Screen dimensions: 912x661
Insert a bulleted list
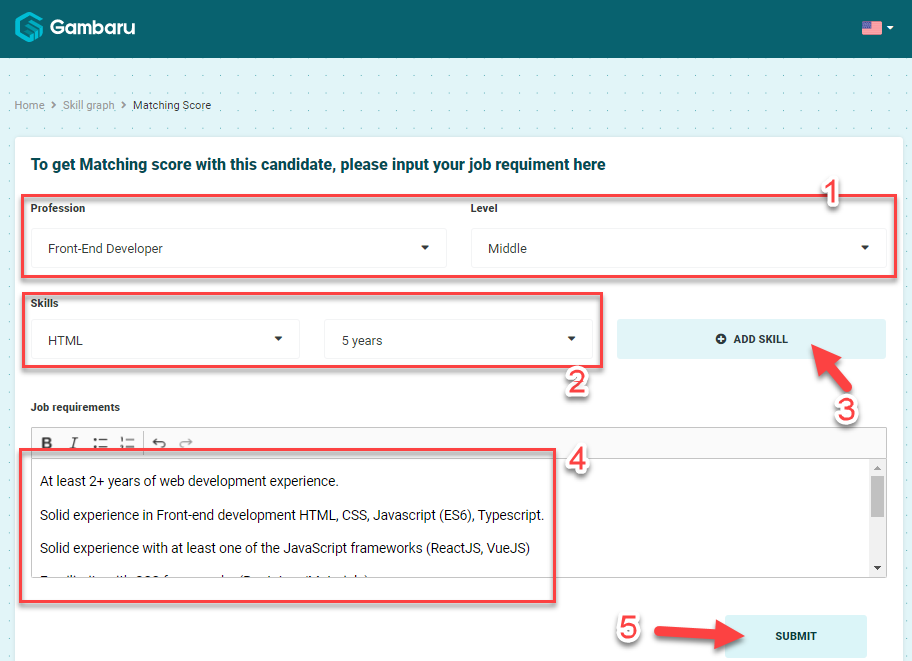tap(101, 443)
